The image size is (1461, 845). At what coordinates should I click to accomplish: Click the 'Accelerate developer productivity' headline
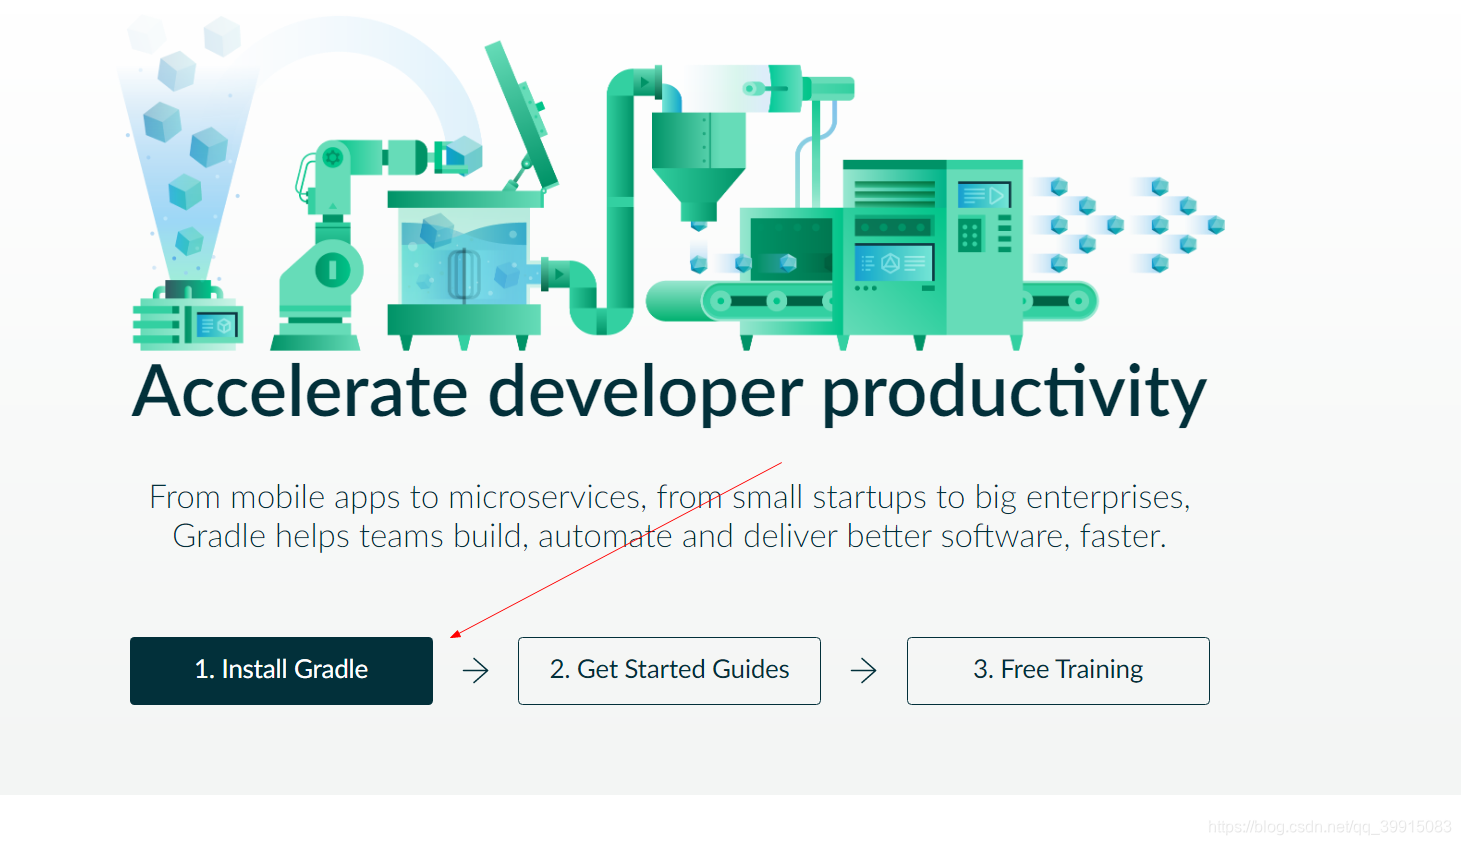669,392
